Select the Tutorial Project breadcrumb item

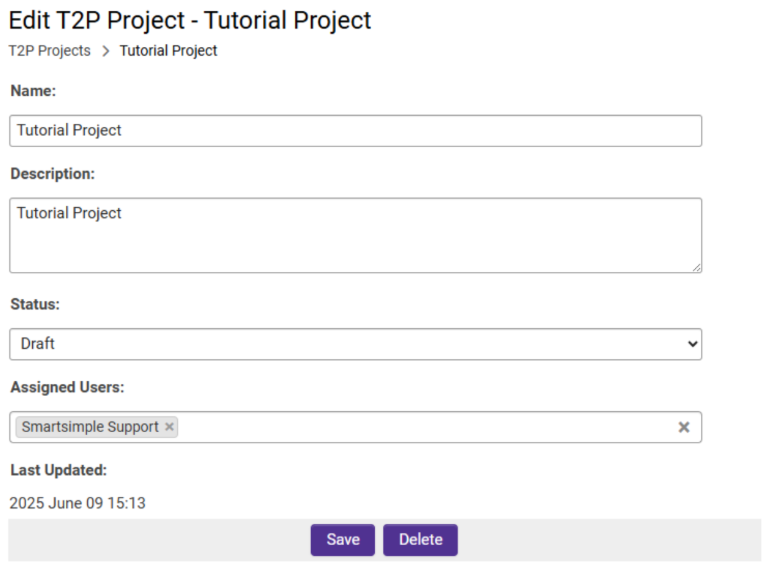coord(168,51)
